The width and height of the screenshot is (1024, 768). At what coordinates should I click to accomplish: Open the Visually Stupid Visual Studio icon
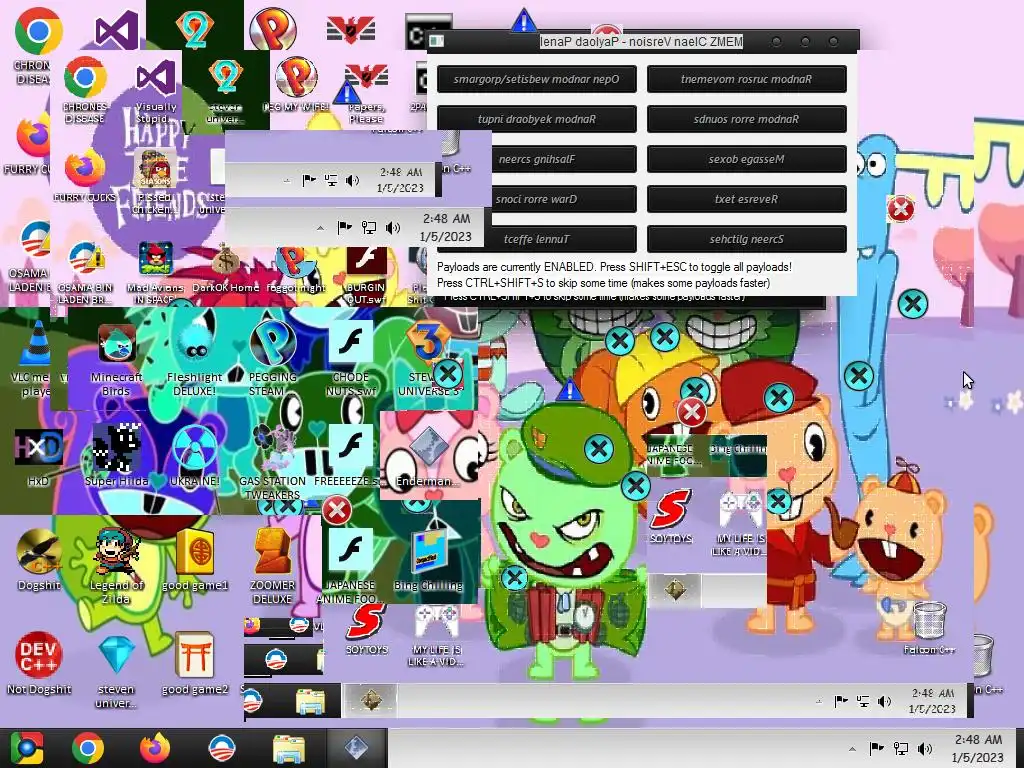point(155,93)
